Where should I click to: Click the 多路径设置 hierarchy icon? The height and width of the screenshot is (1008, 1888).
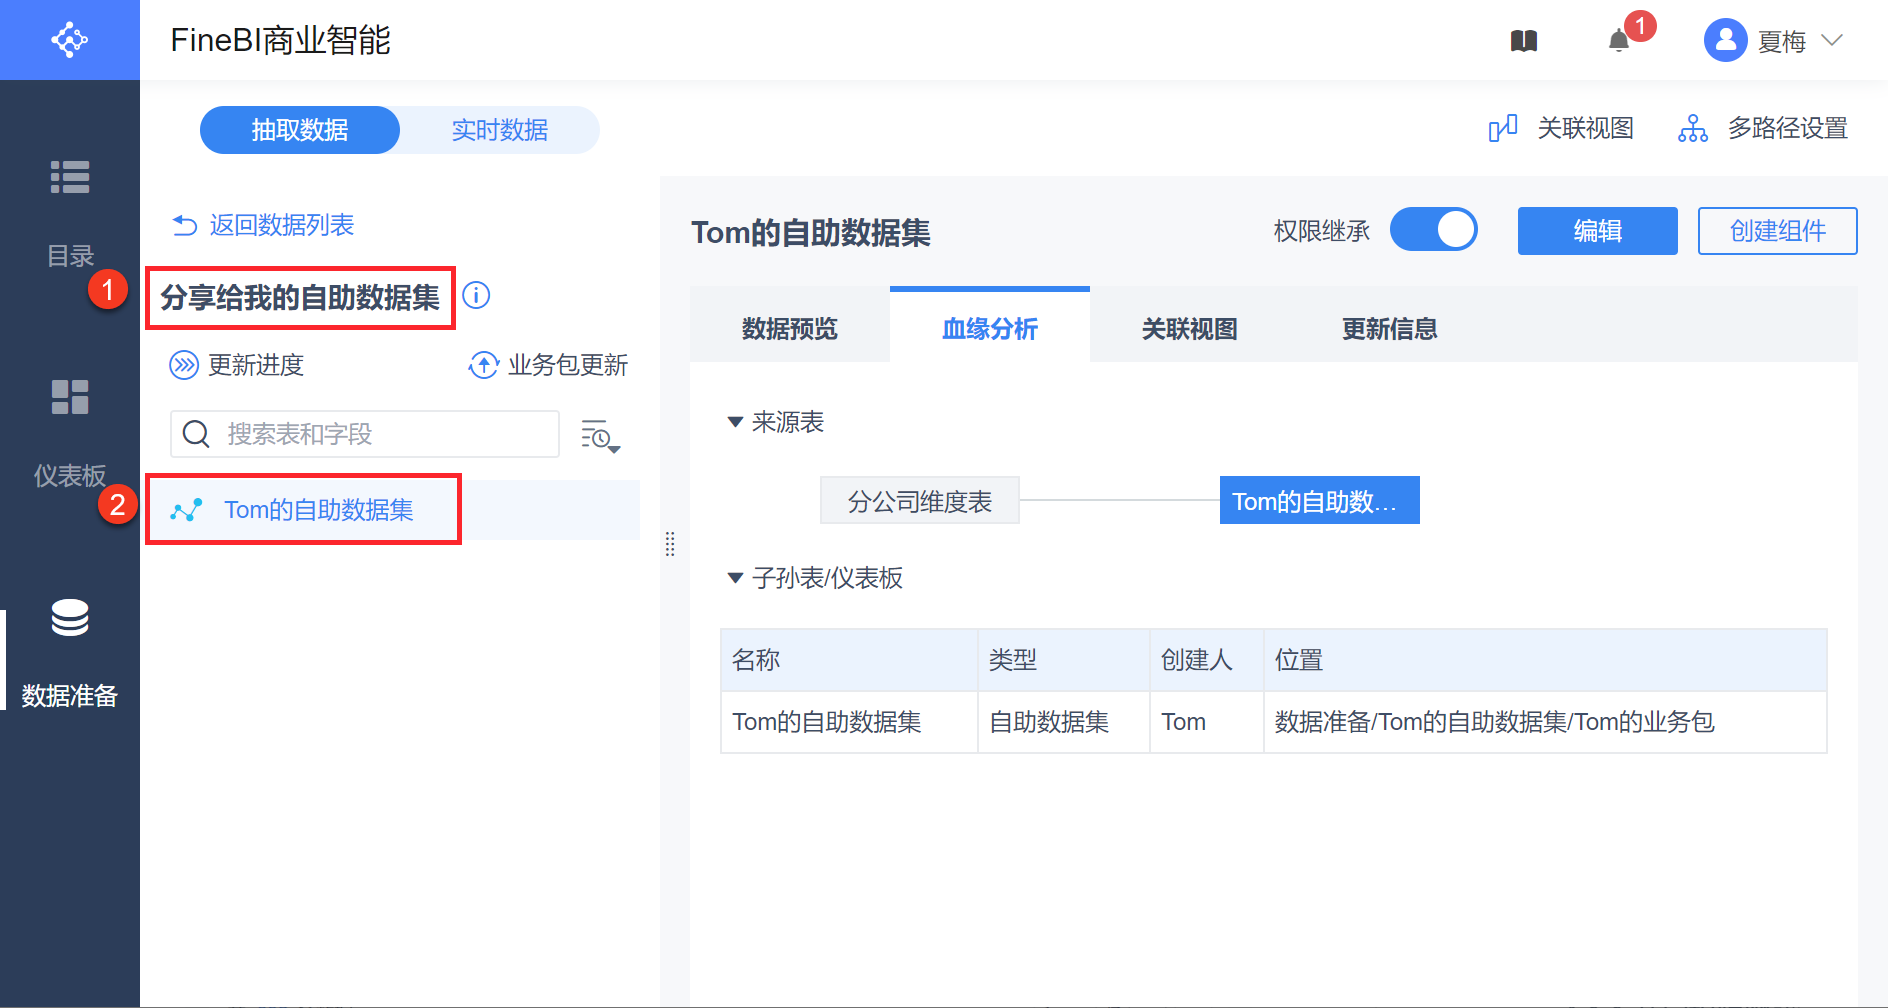click(1693, 128)
